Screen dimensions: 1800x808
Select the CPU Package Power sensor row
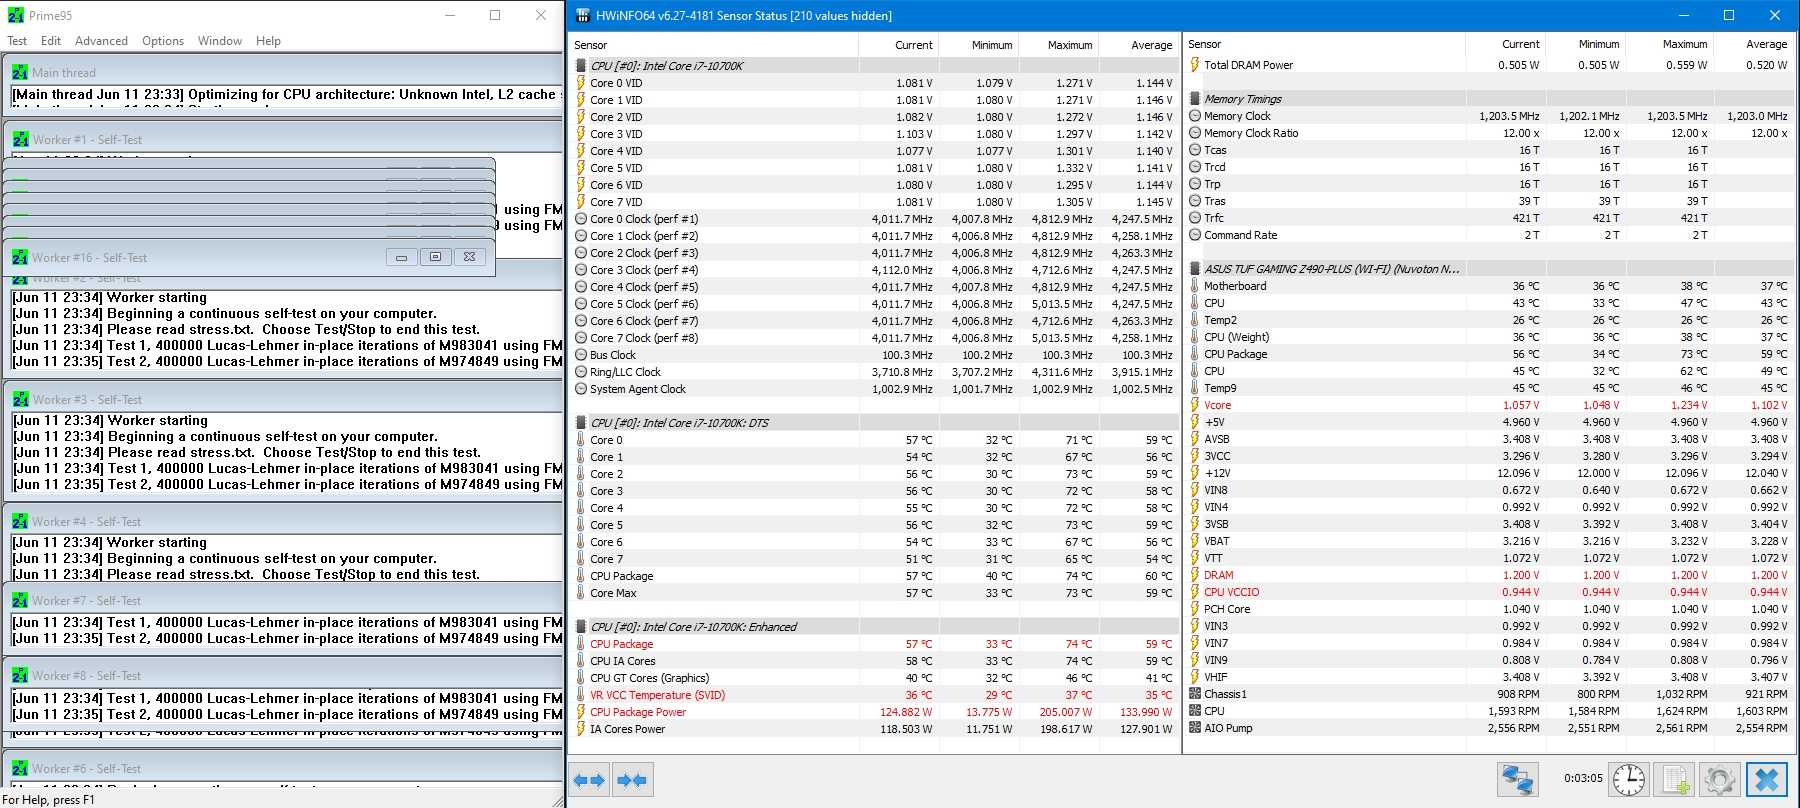click(638, 712)
